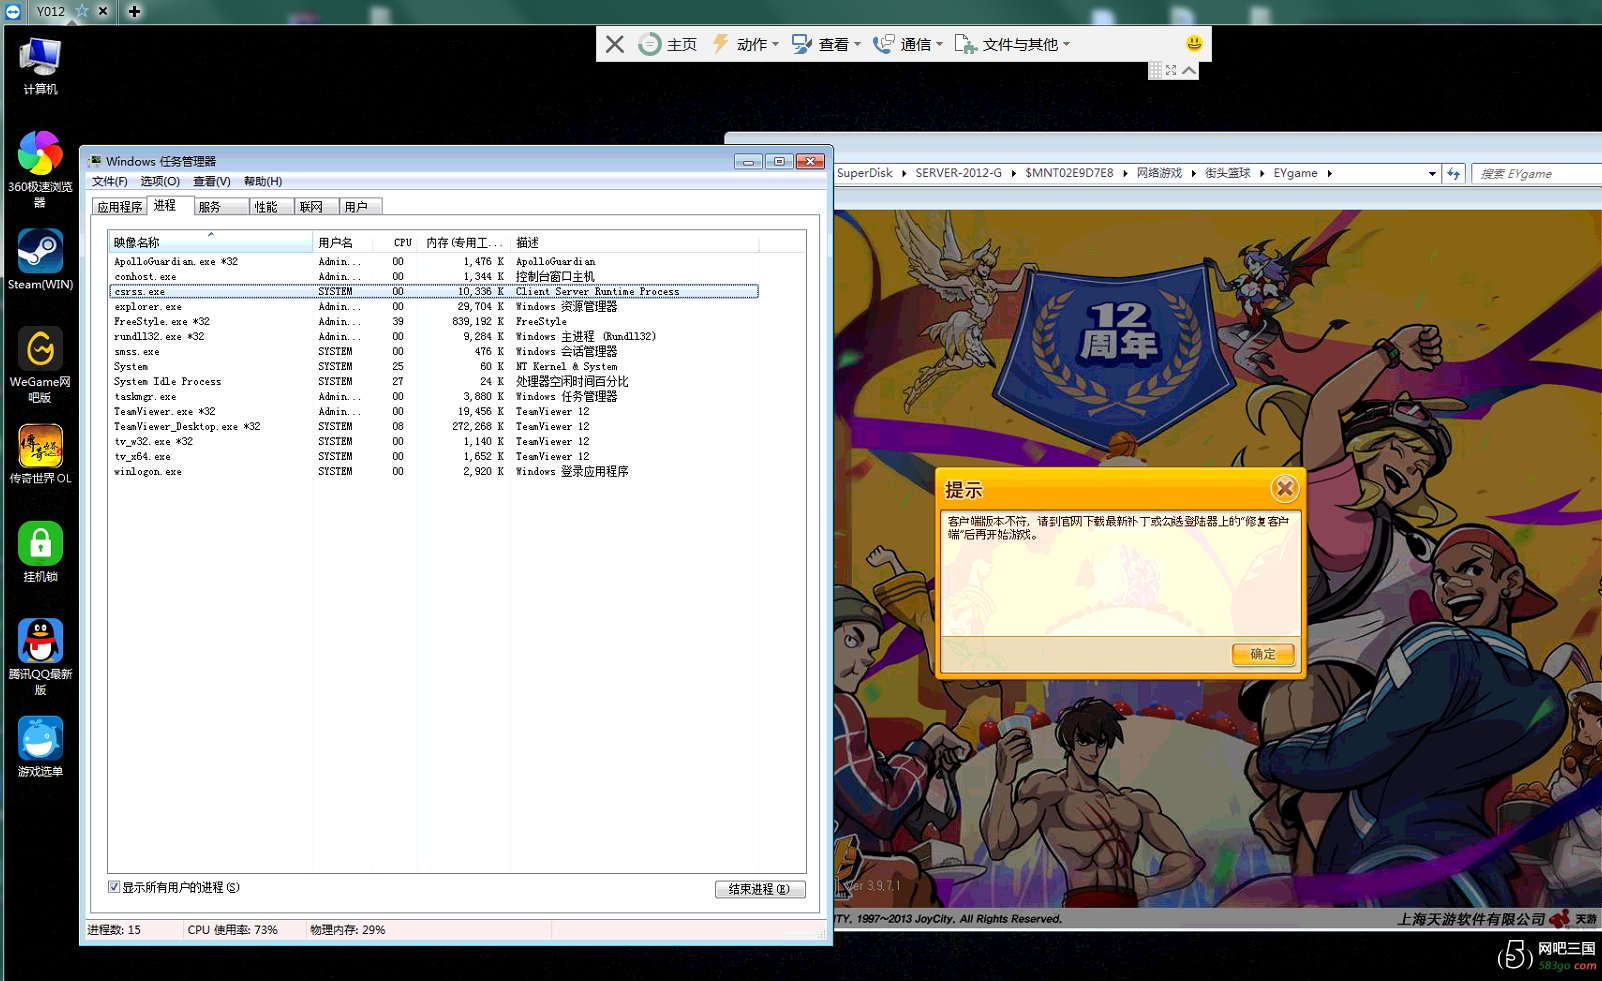This screenshot has width=1602, height=981.
Task: Open Task Manager 帮助(H) menu
Action: pos(263,181)
